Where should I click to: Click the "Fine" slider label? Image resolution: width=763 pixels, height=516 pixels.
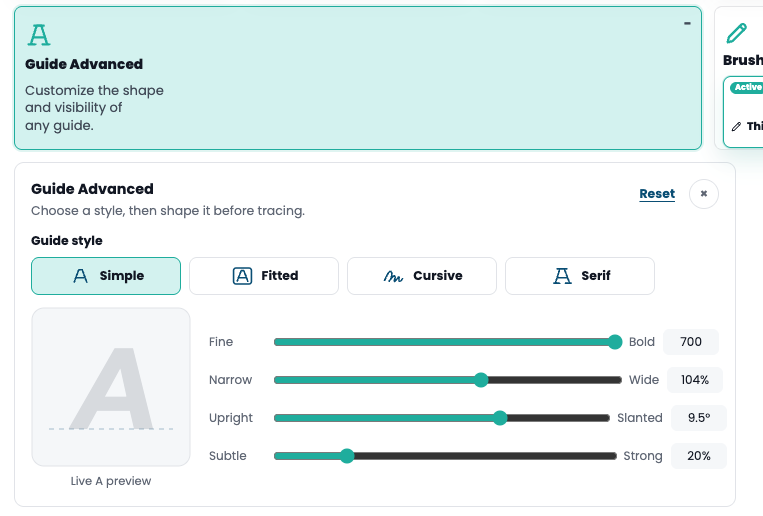tap(221, 342)
